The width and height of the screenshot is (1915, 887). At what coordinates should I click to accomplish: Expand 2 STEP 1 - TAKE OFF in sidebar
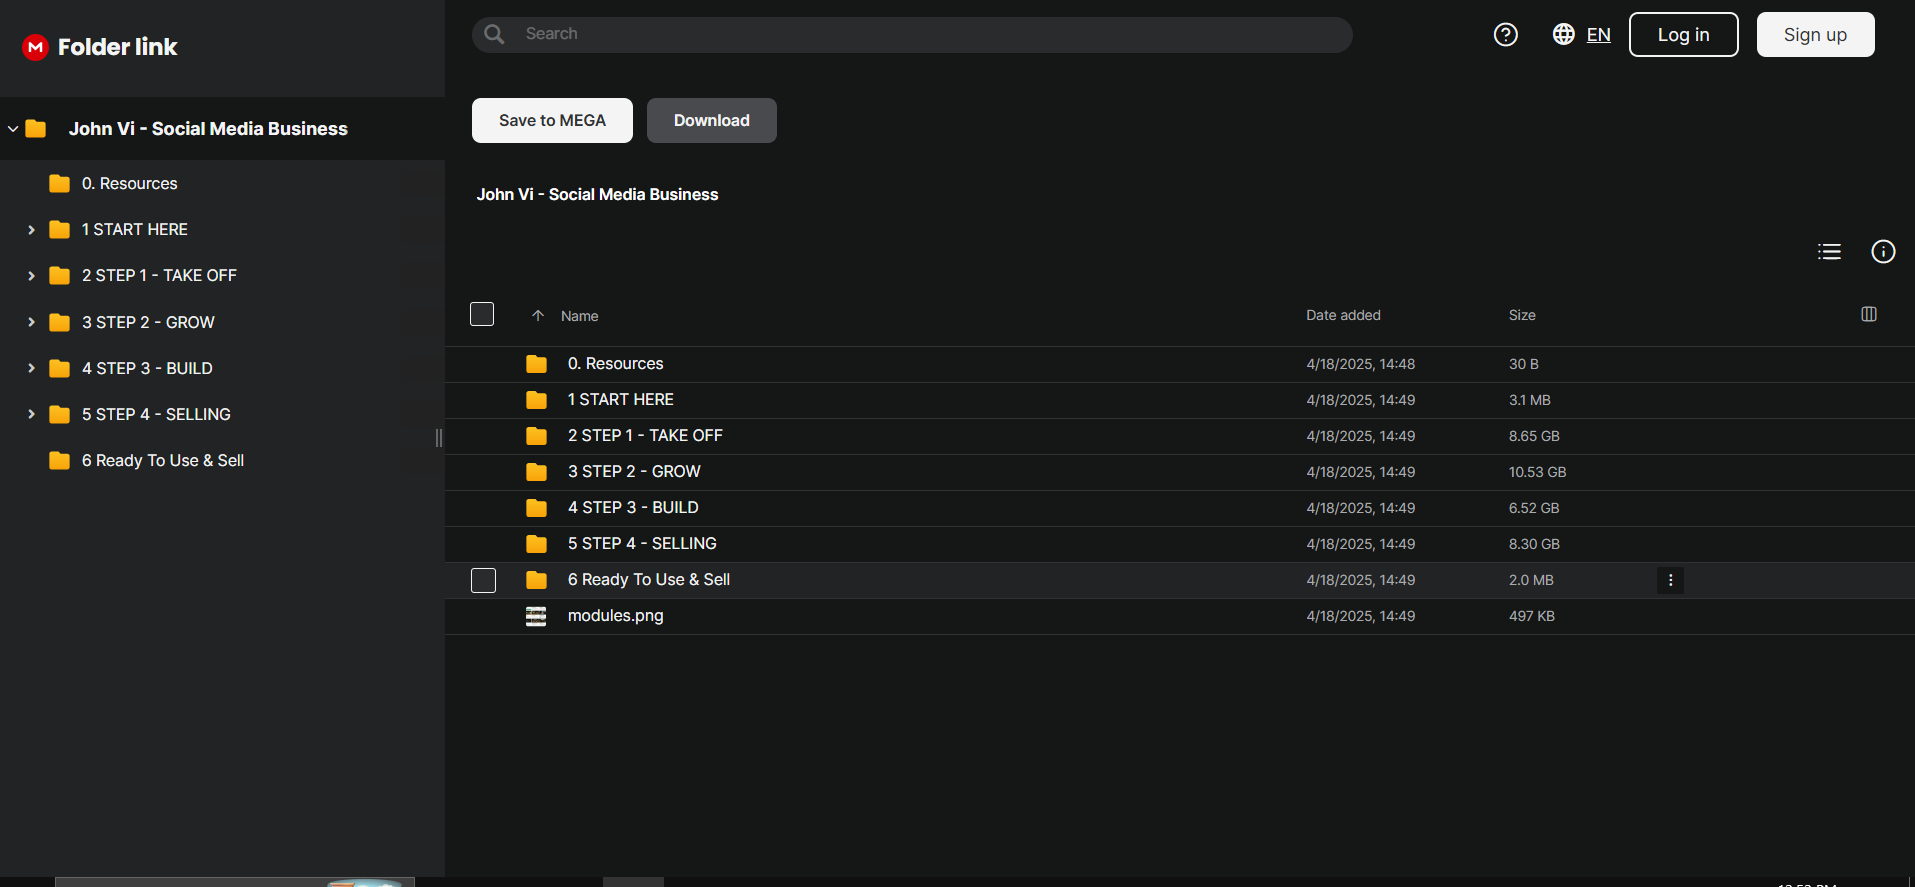(x=31, y=276)
